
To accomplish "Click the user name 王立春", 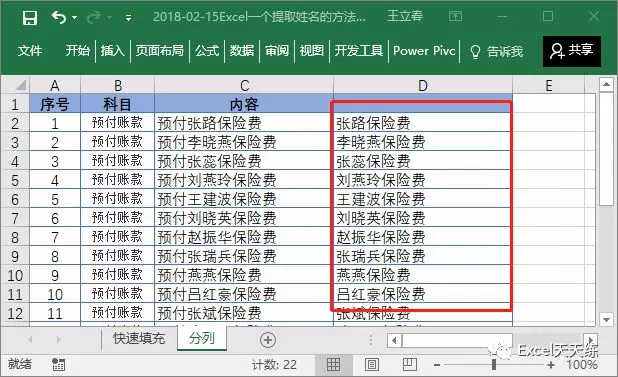I will (x=405, y=16).
